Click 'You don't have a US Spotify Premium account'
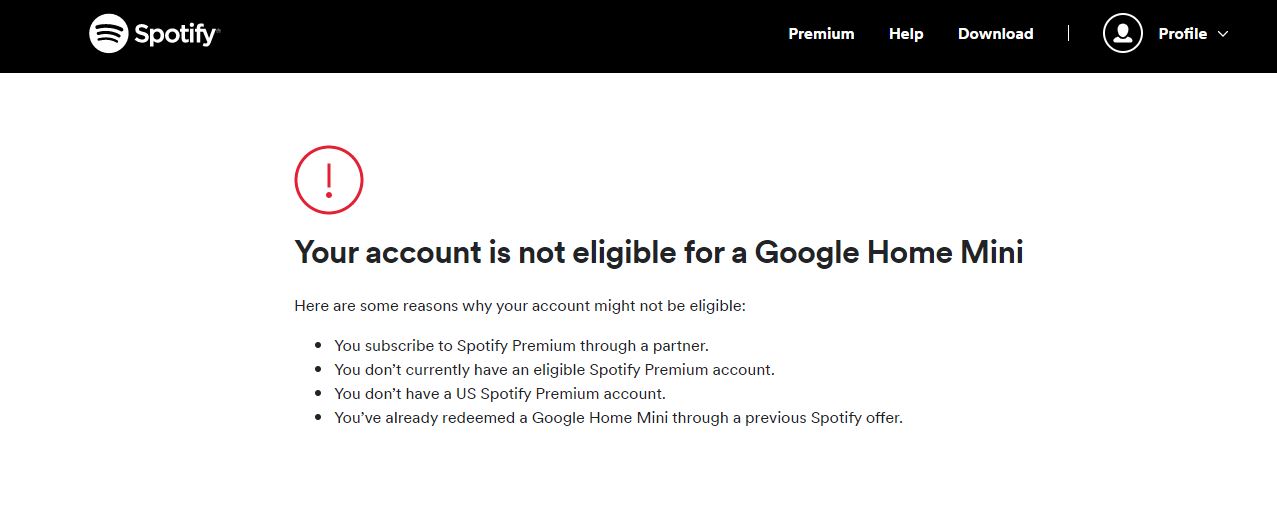Image resolution: width=1277 pixels, height=518 pixels. (x=500, y=394)
